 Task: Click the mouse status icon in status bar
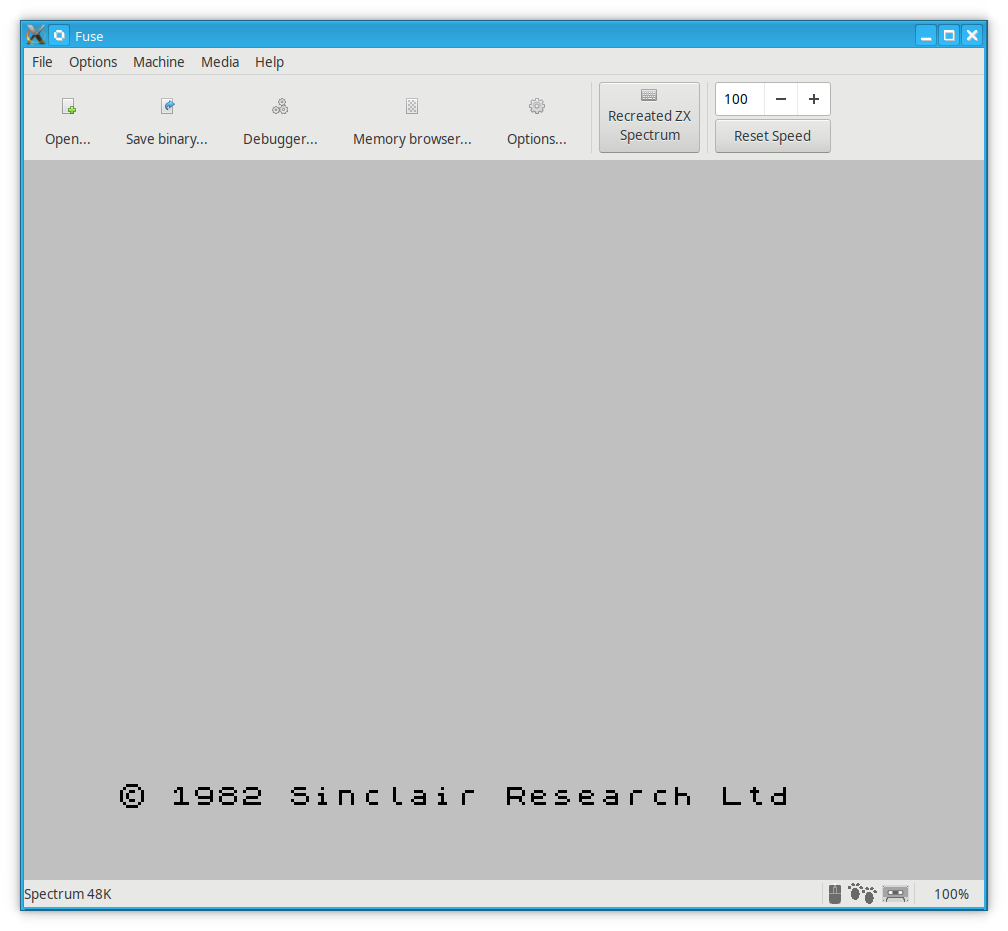[834, 894]
